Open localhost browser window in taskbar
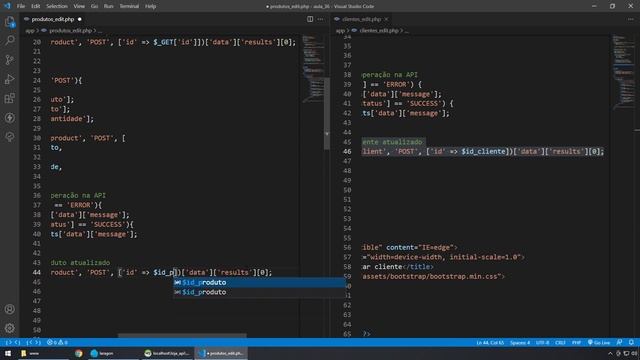The image size is (640, 360). click(x=167, y=353)
